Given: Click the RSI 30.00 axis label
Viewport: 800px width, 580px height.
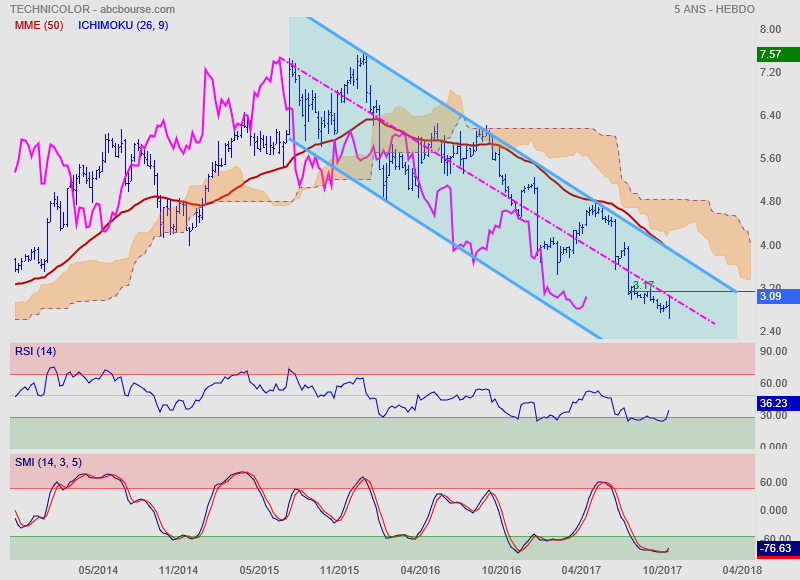Looking at the screenshot, I should [x=773, y=415].
